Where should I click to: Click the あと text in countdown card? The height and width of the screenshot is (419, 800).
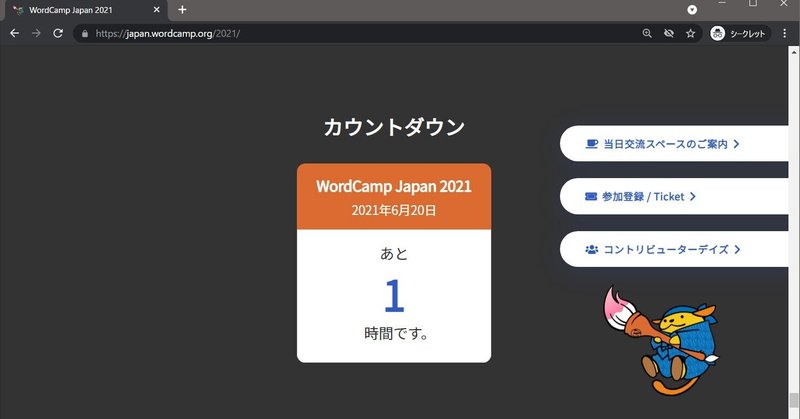394,254
